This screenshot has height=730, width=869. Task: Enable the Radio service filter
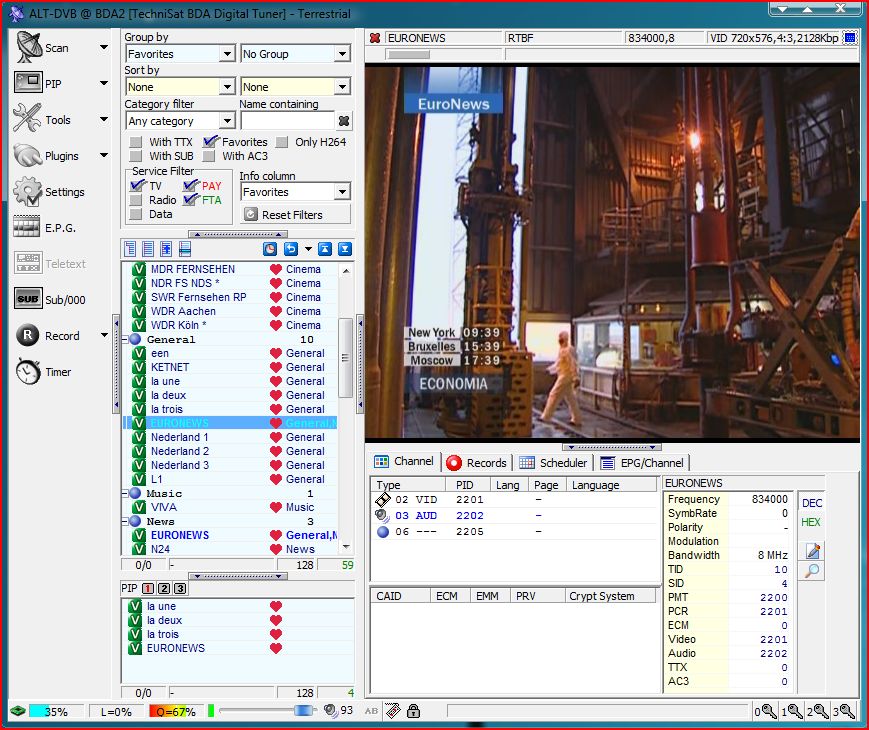pos(136,200)
